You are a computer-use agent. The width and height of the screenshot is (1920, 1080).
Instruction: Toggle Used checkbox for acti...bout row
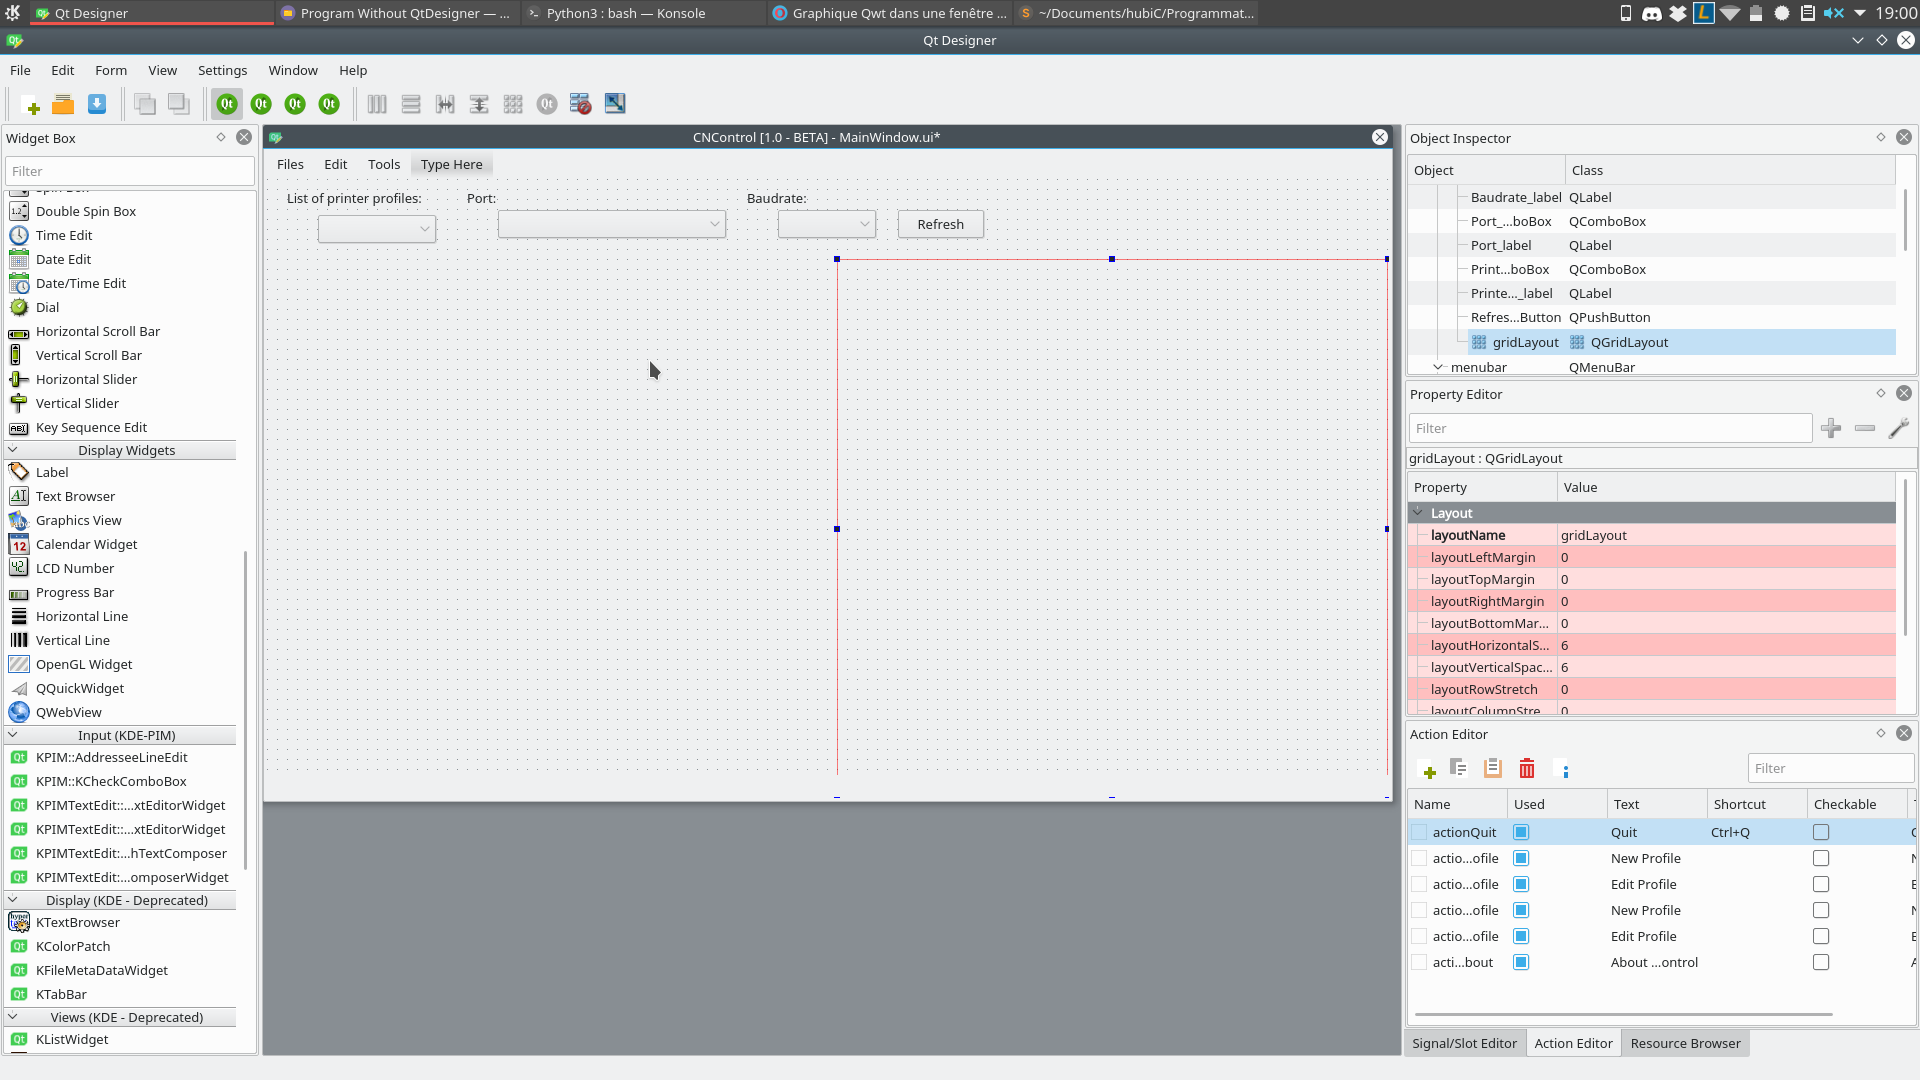tap(1521, 962)
